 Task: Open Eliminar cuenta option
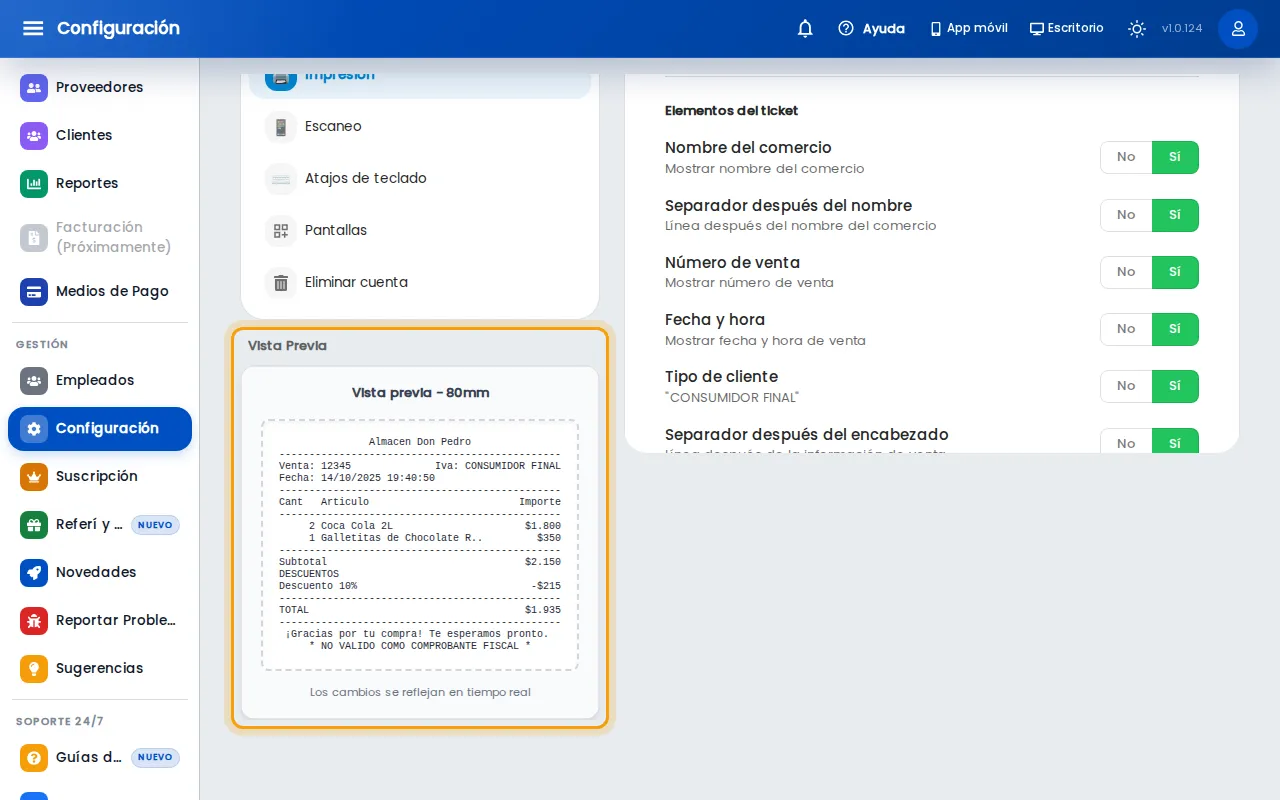point(420,283)
